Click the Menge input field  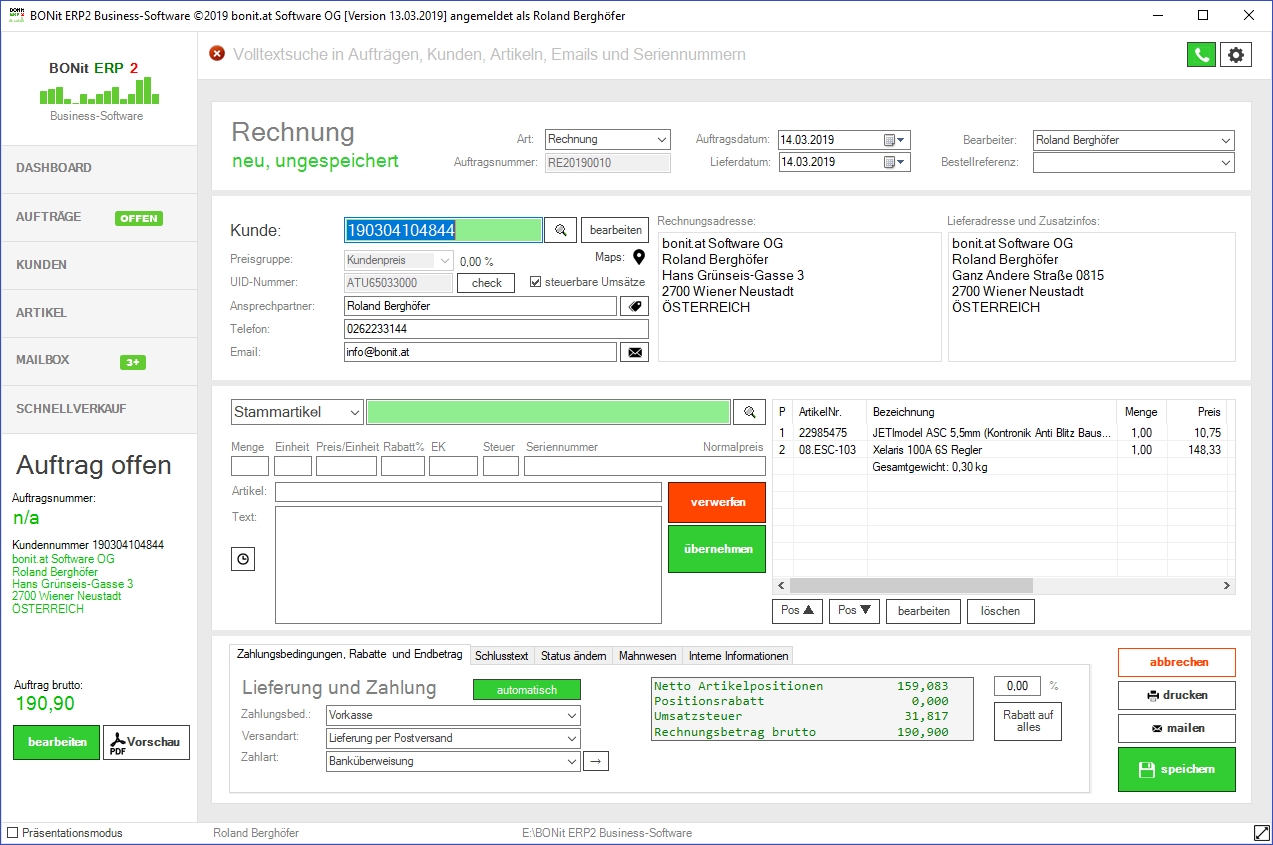[250, 466]
